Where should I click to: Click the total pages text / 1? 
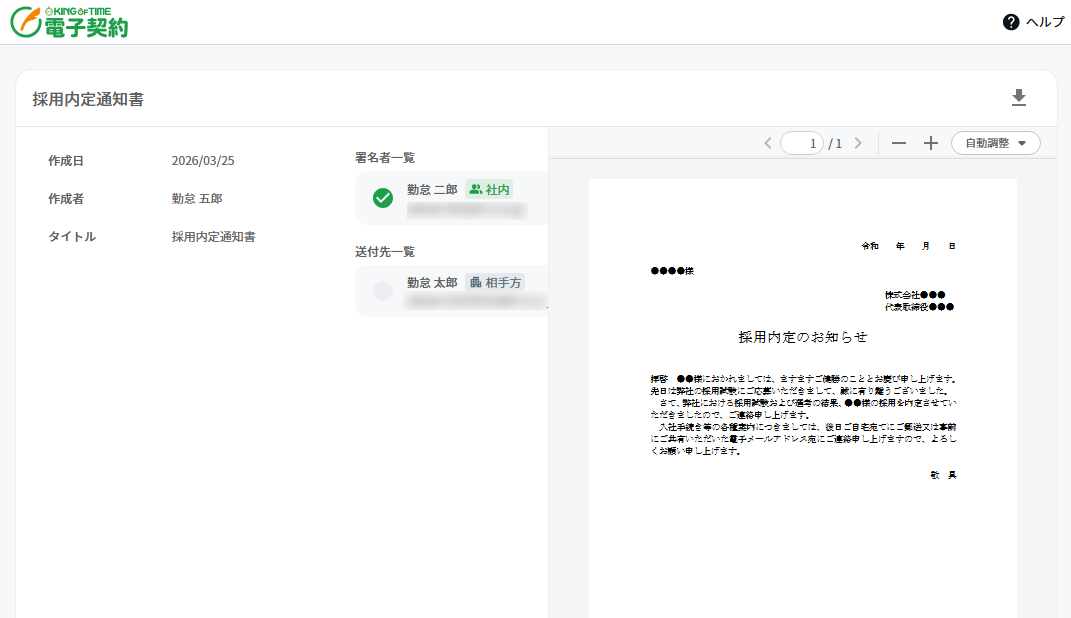(835, 143)
